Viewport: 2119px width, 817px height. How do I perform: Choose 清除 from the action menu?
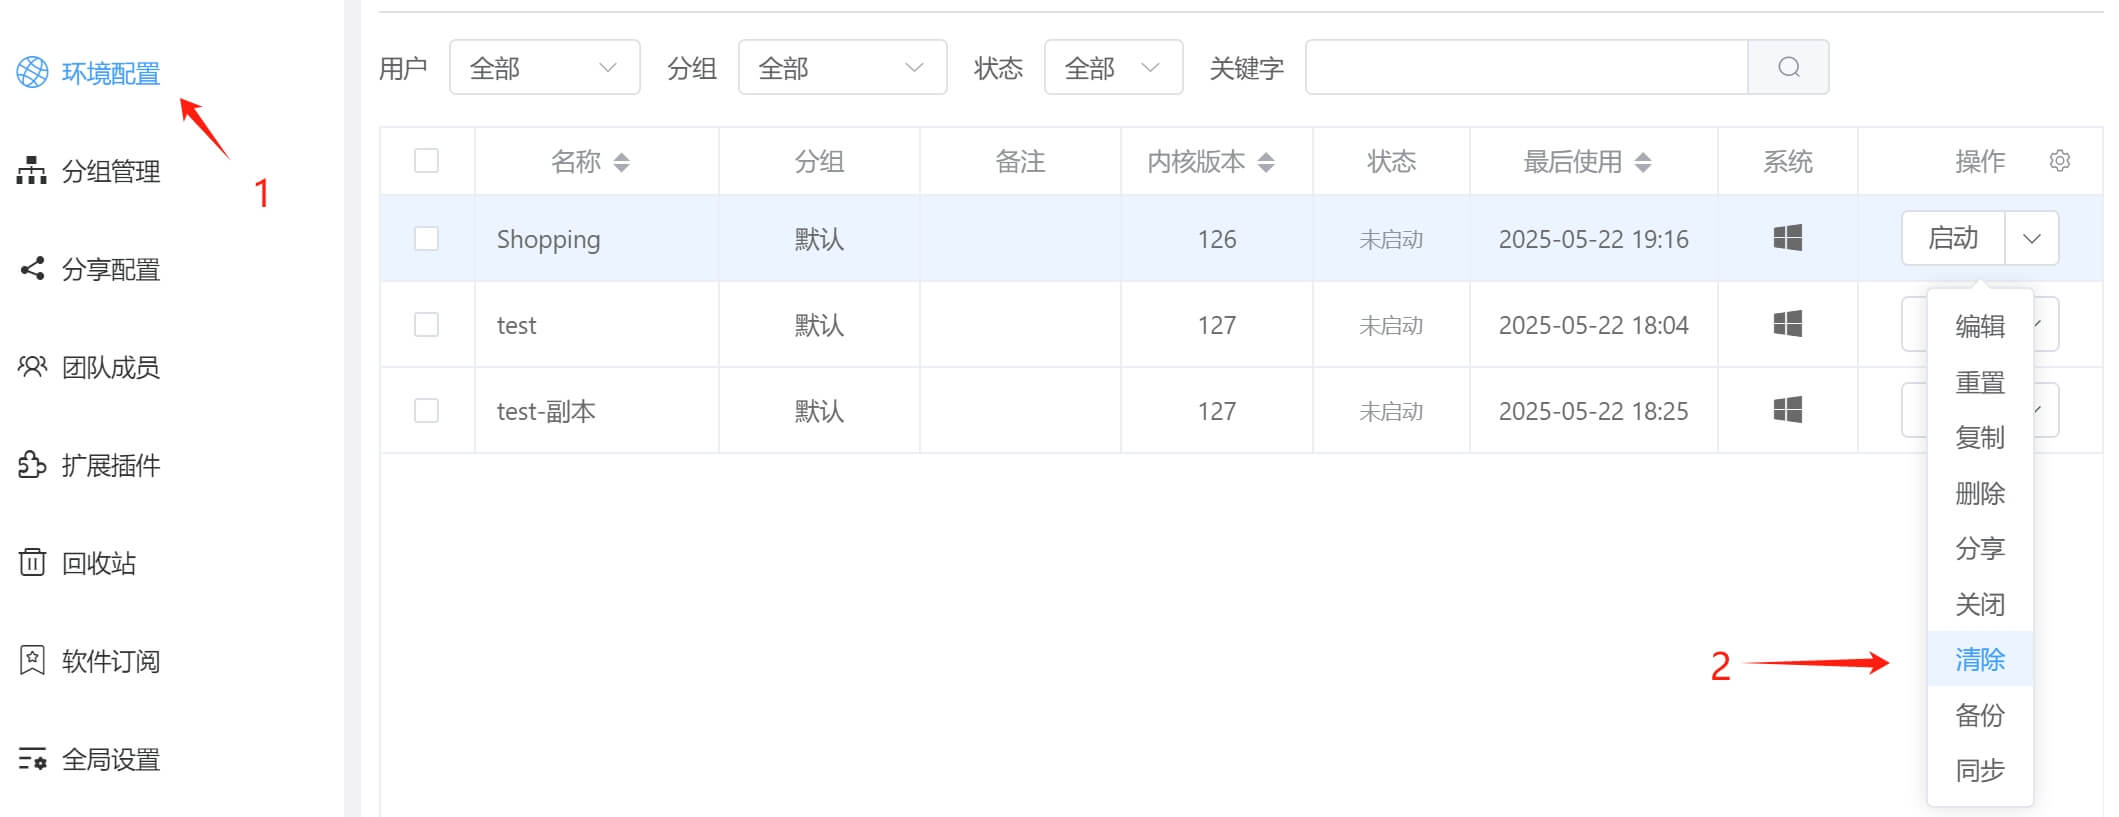(1979, 659)
